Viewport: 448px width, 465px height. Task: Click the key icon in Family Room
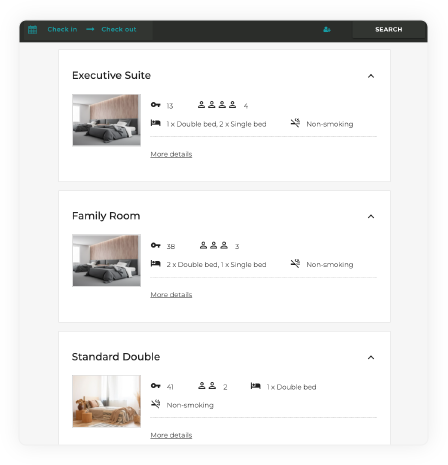coord(156,246)
